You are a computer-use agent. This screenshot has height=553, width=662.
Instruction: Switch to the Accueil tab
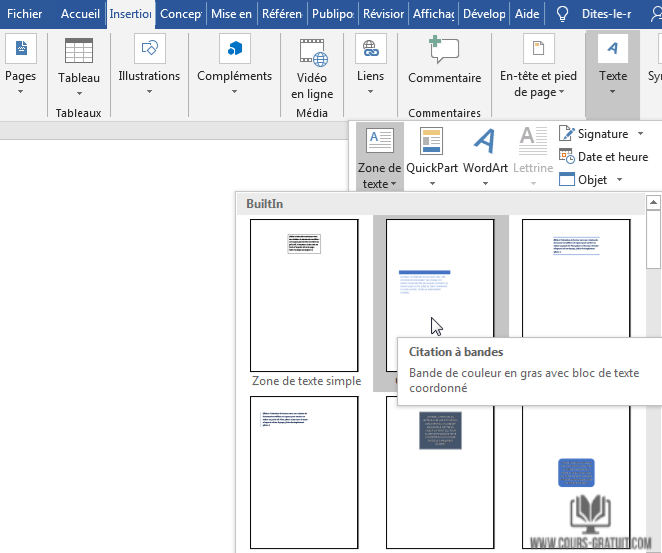(x=80, y=14)
